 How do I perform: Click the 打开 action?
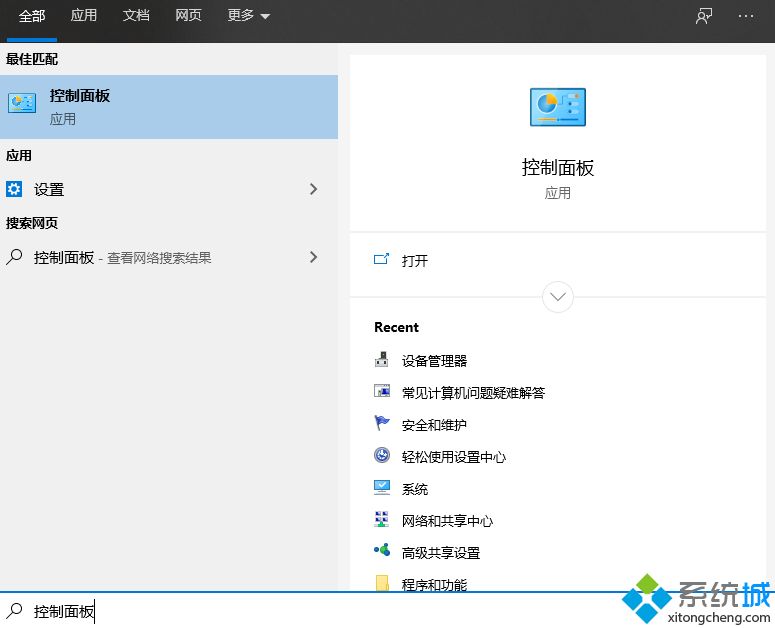point(415,260)
